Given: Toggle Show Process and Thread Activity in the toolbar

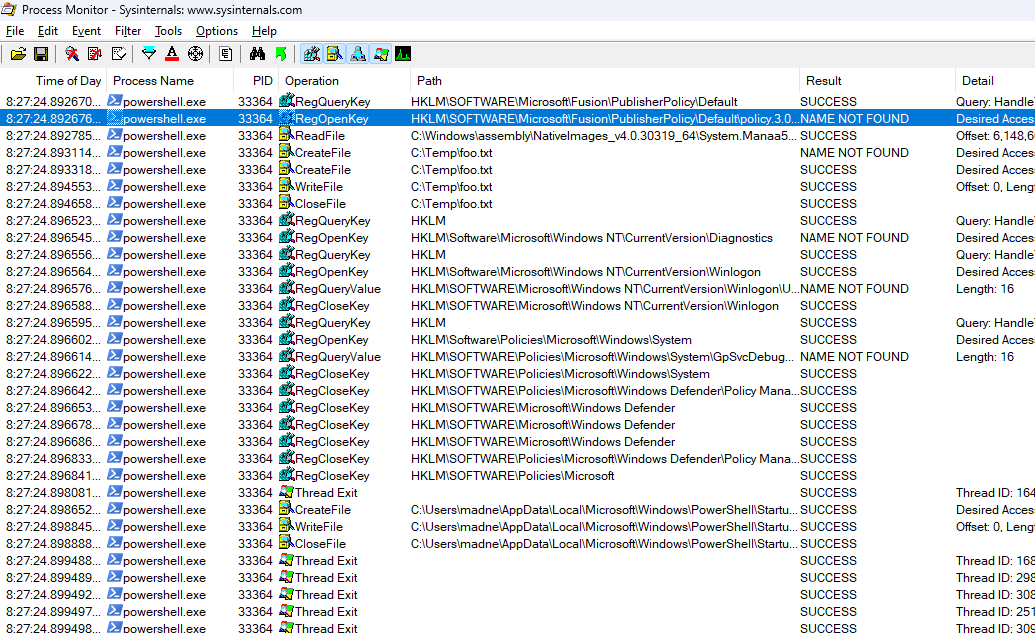Looking at the screenshot, I should tap(381, 54).
